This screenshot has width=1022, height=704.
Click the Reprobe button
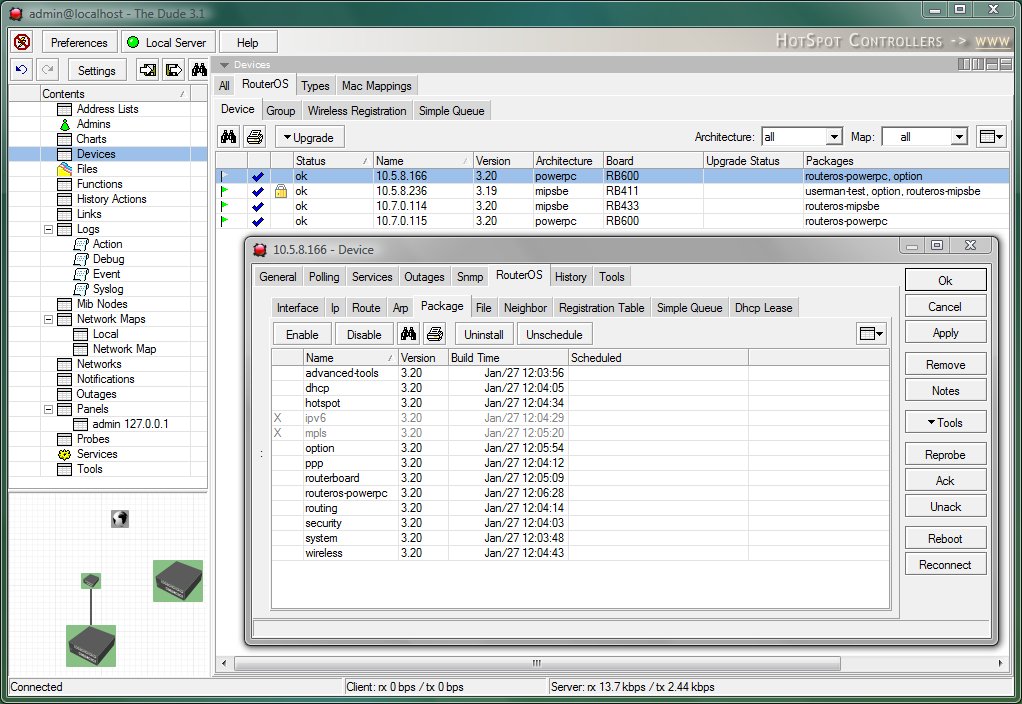(945, 454)
